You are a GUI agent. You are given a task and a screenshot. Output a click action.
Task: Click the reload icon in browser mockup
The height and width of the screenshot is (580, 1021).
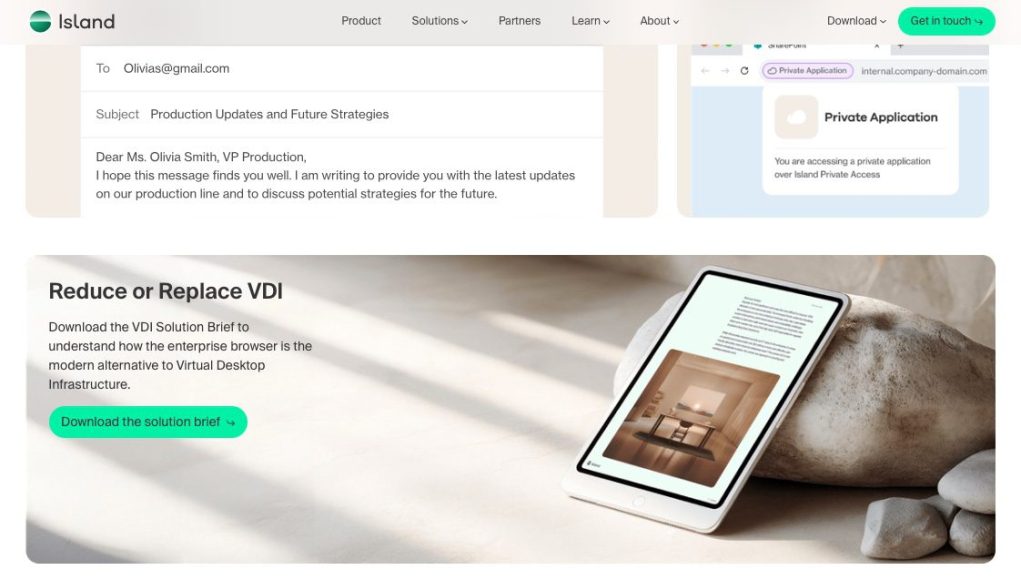point(744,71)
